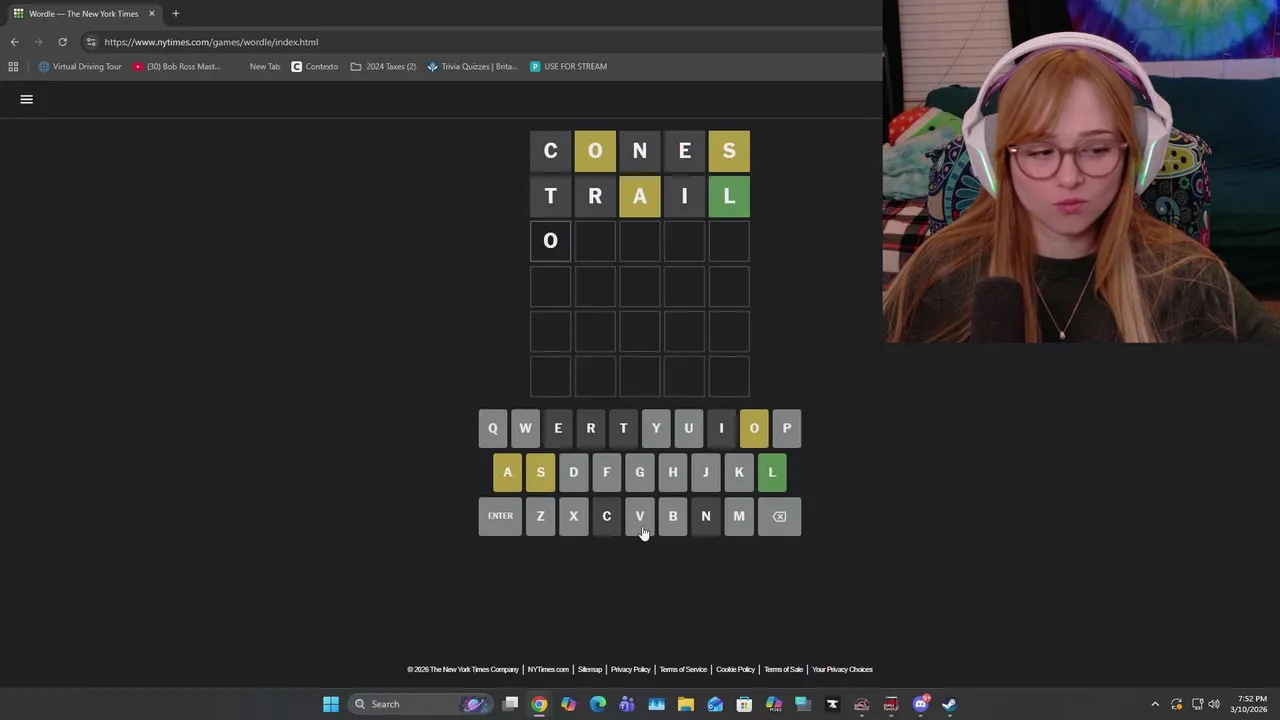Open the Trivia Quizzes Britannica bookmark
Image resolution: width=1280 pixels, height=720 pixels.
pyautogui.click(x=472, y=67)
